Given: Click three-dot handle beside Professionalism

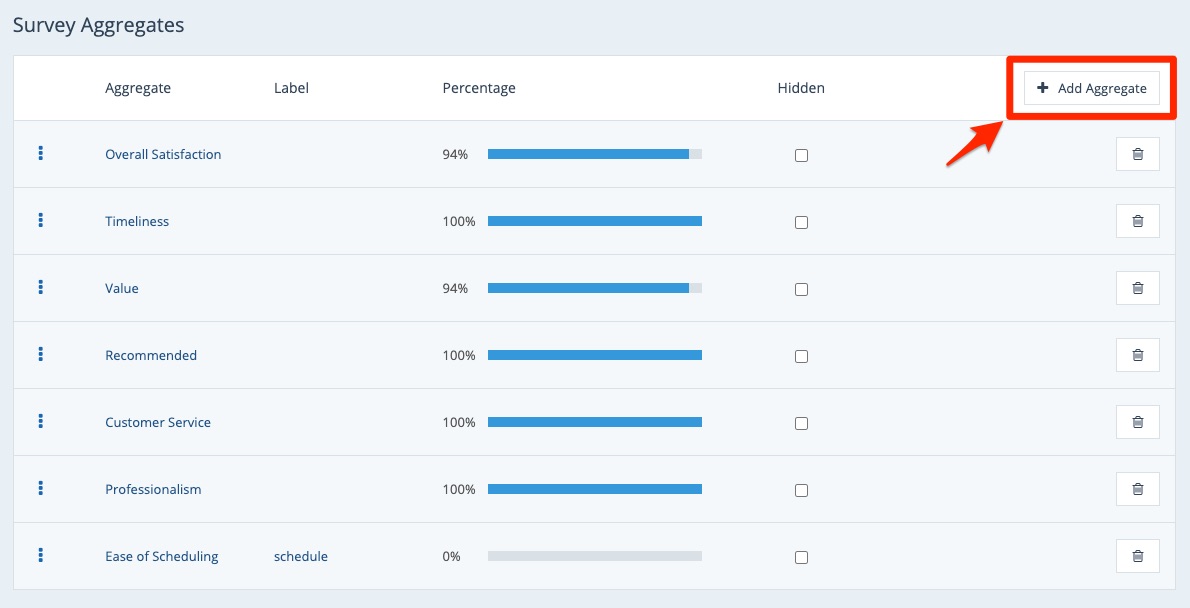Looking at the screenshot, I should [x=41, y=488].
